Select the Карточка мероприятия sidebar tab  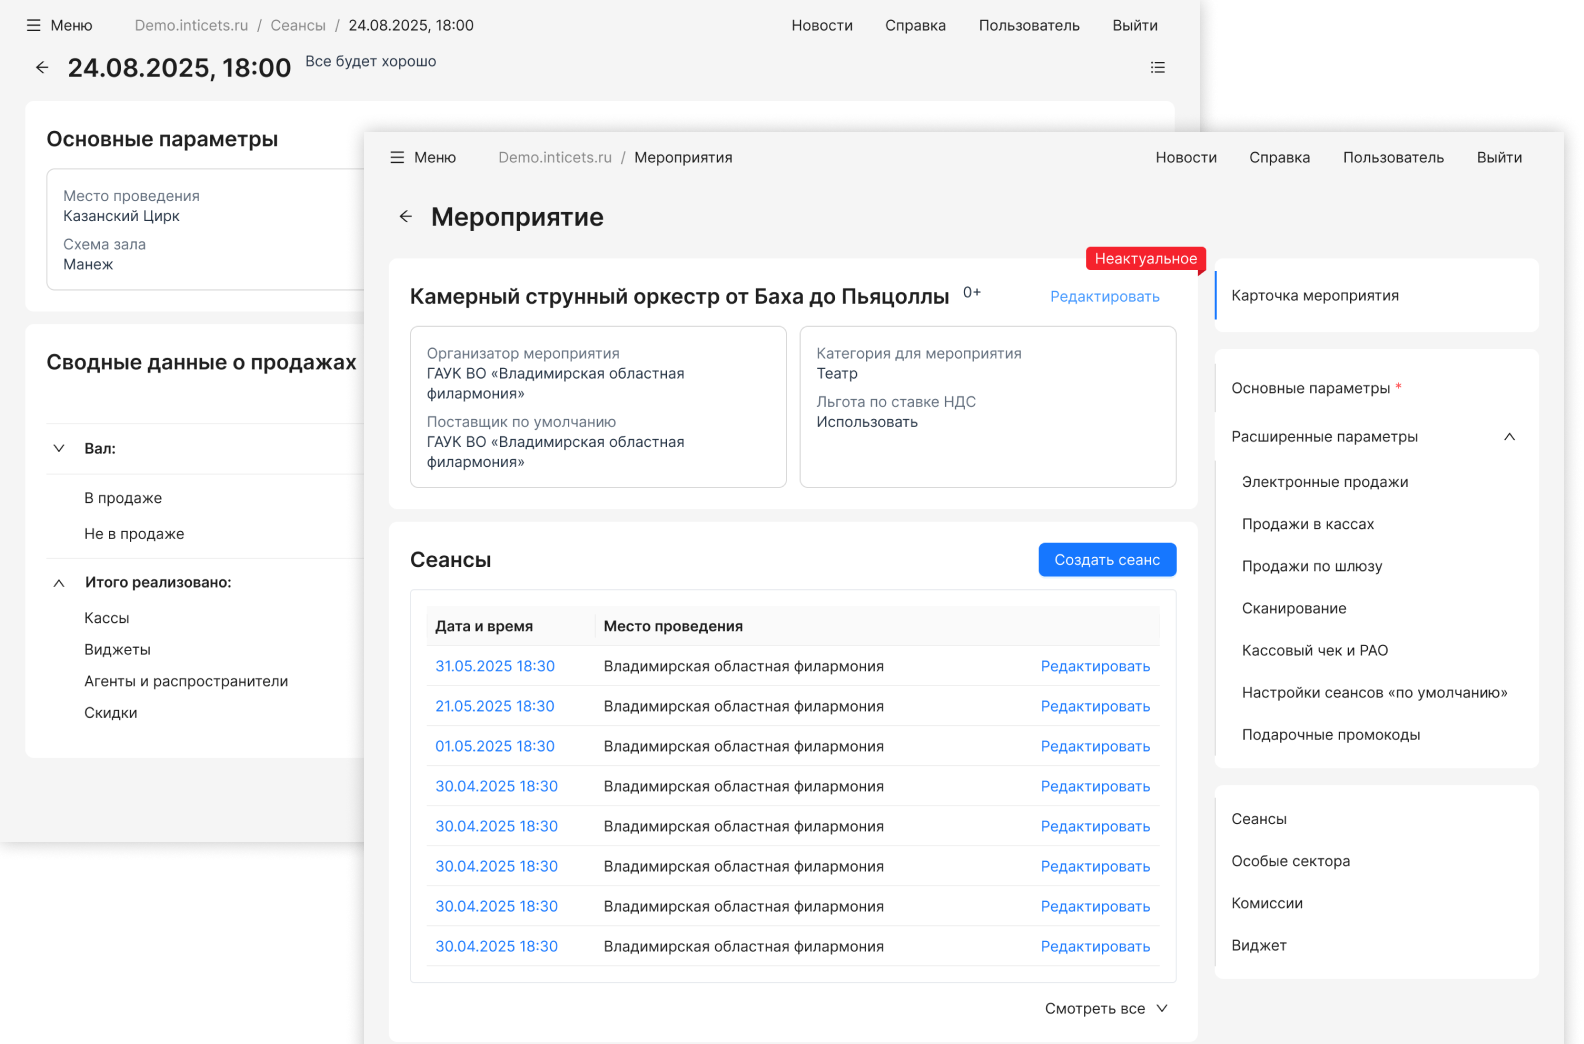pyautogui.click(x=1314, y=295)
